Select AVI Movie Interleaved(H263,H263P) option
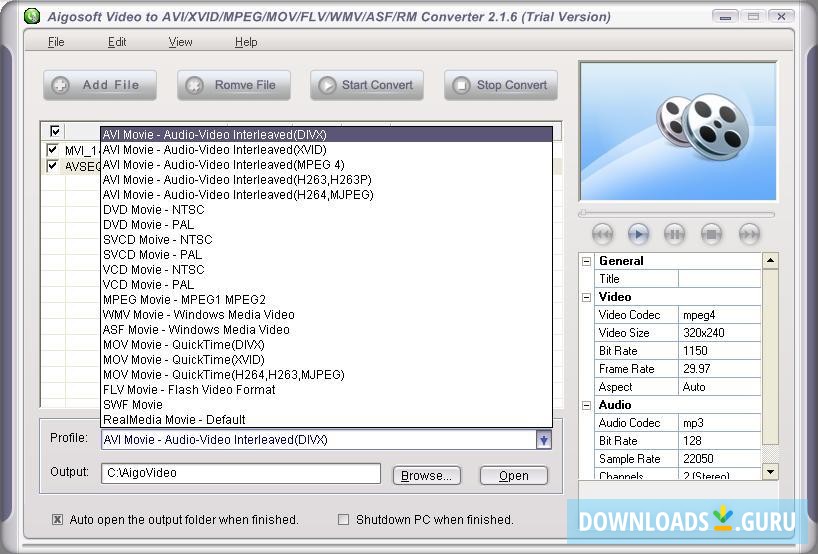The width and height of the screenshot is (818, 554). tap(326, 180)
